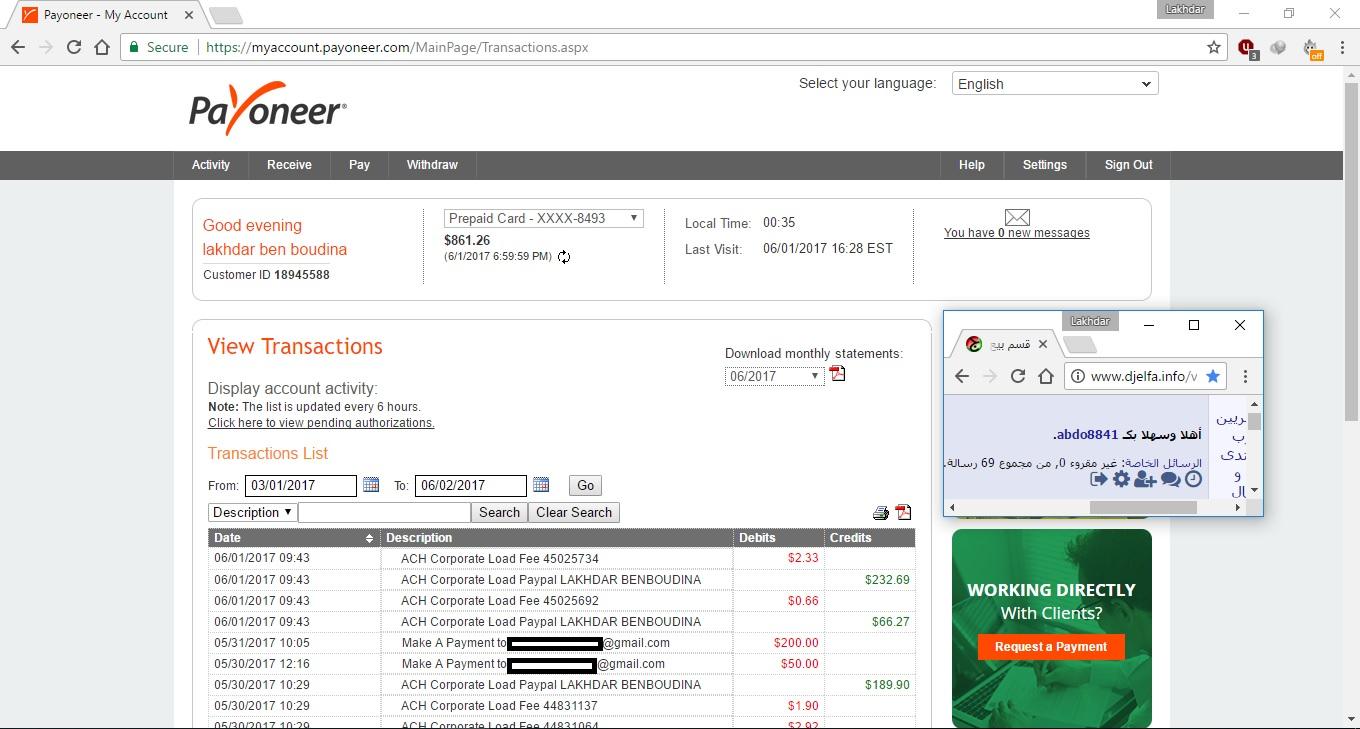Click the envelope messages icon
Viewport: 1360px width, 729px height.
1017,217
